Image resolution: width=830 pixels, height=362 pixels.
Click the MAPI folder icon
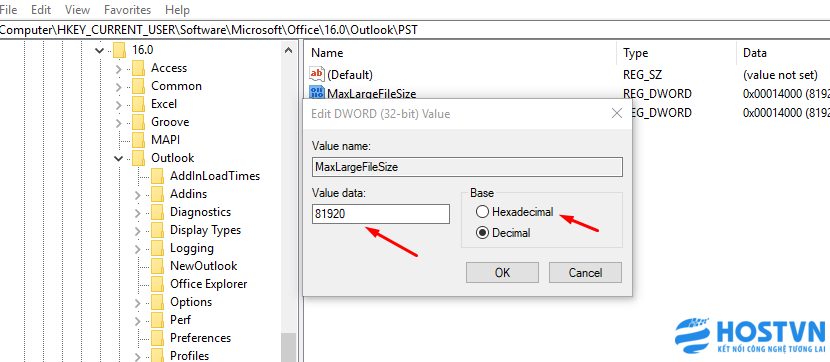click(139, 140)
